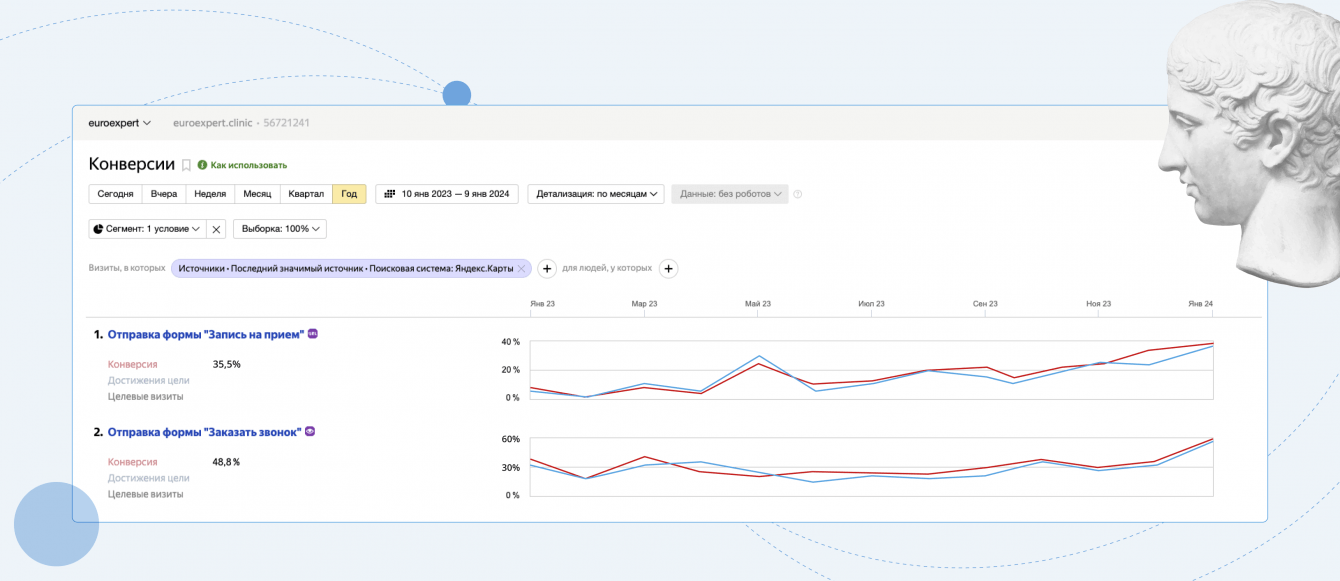This screenshot has height=581, width=1340.
Task: Remove the segment with the X button
Action: 216,229
